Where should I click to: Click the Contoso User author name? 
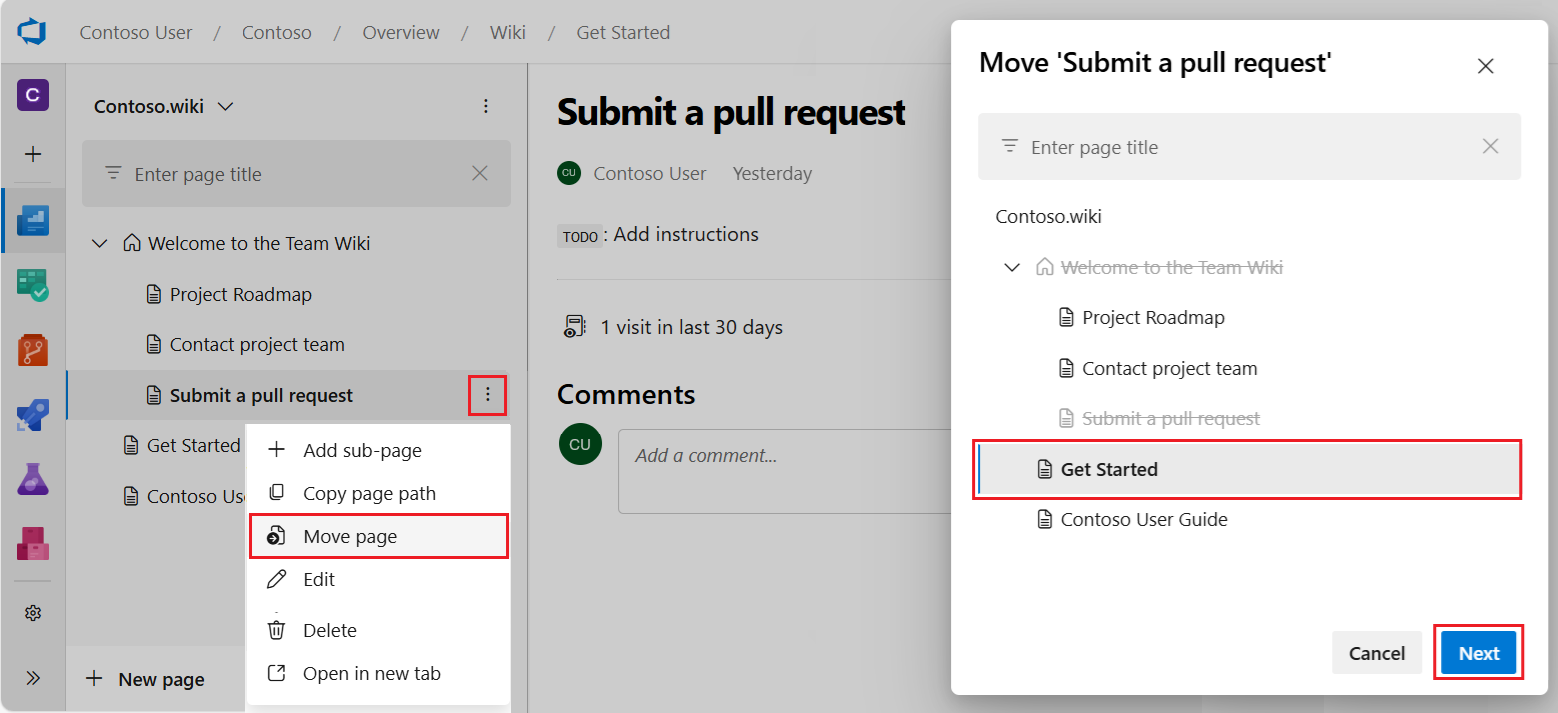click(650, 173)
